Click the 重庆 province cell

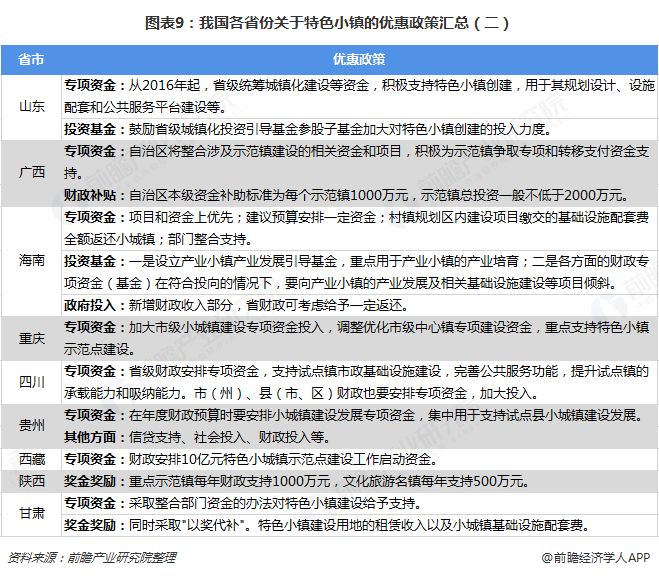32,338
